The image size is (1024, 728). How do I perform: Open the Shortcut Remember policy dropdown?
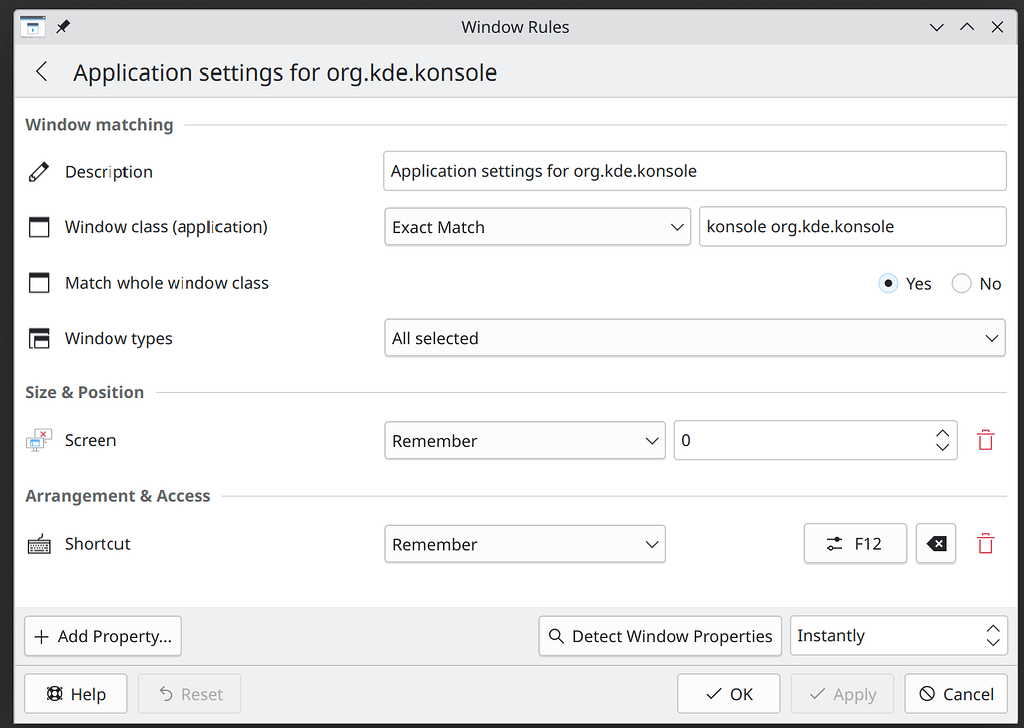tap(525, 545)
